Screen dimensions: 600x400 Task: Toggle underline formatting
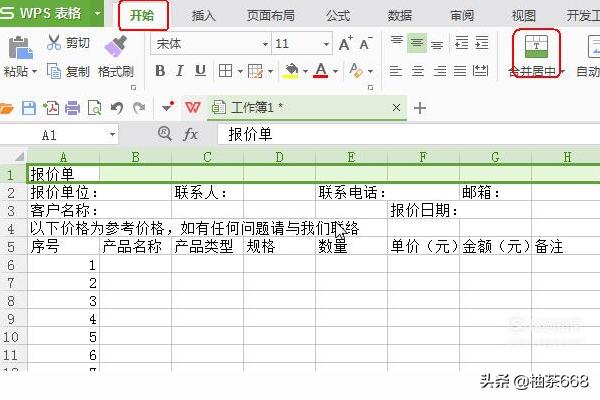tap(201, 71)
